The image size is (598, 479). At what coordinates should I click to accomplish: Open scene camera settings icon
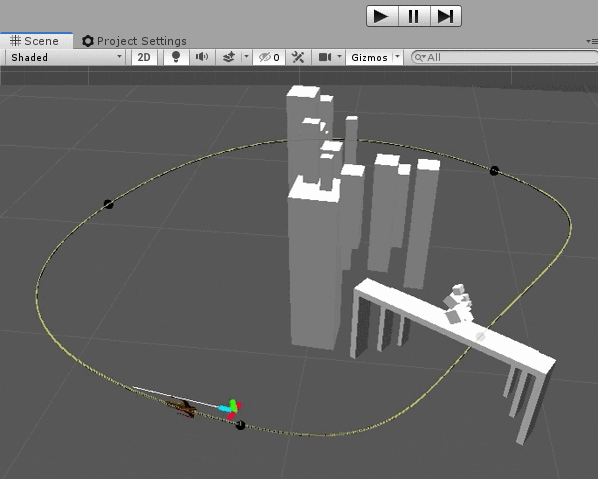point(325,57)
